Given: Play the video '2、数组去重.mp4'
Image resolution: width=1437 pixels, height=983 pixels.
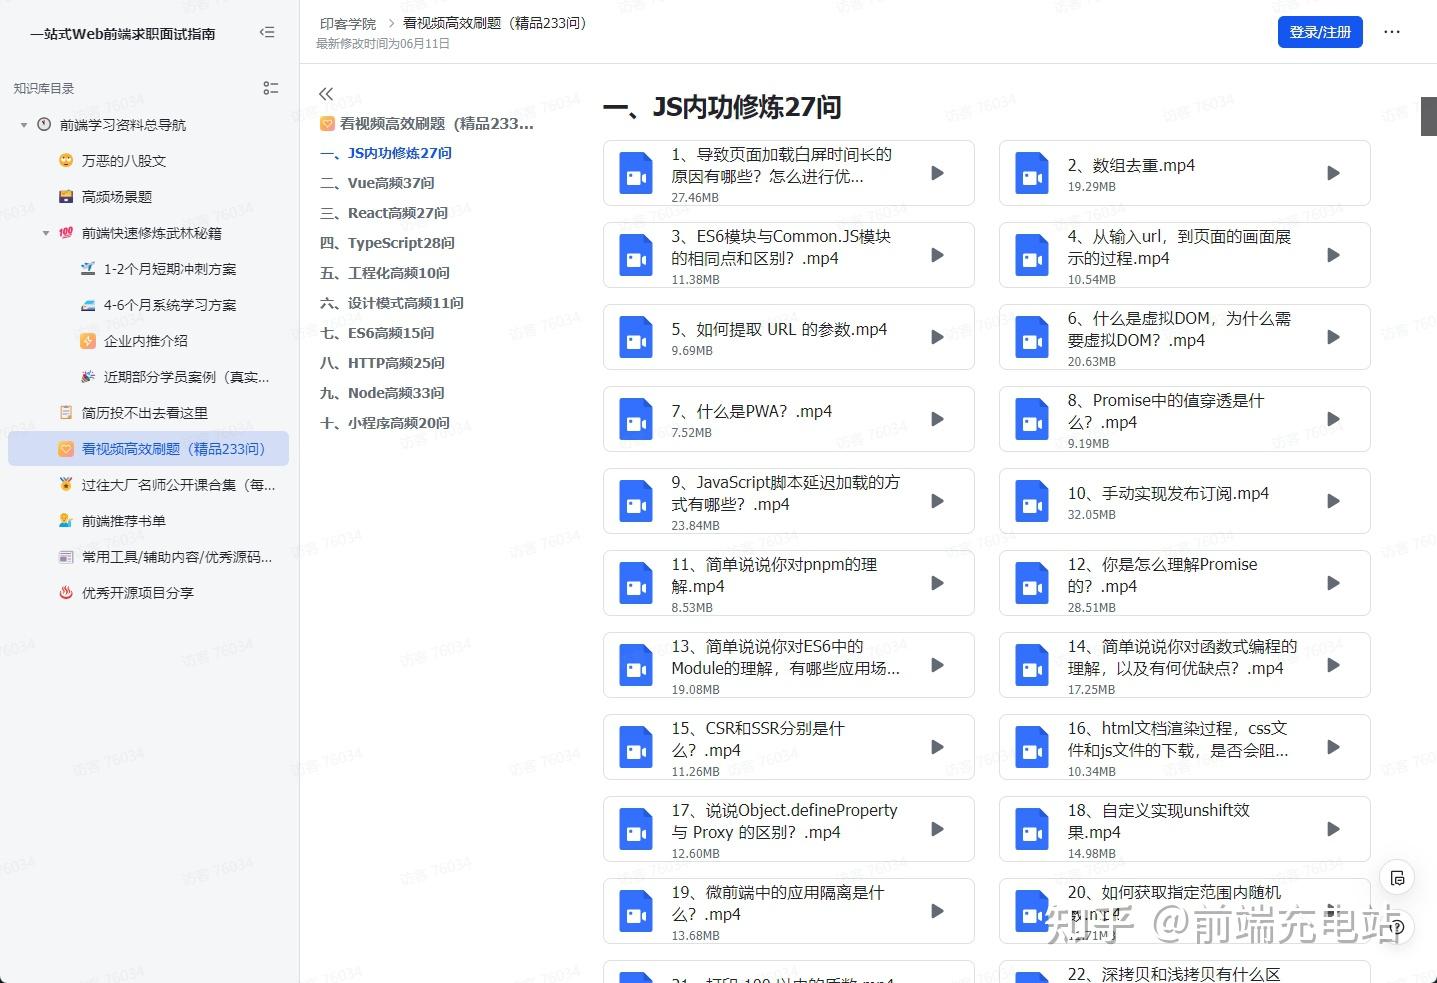Looking at the screenshot, I should point(1333,173).
